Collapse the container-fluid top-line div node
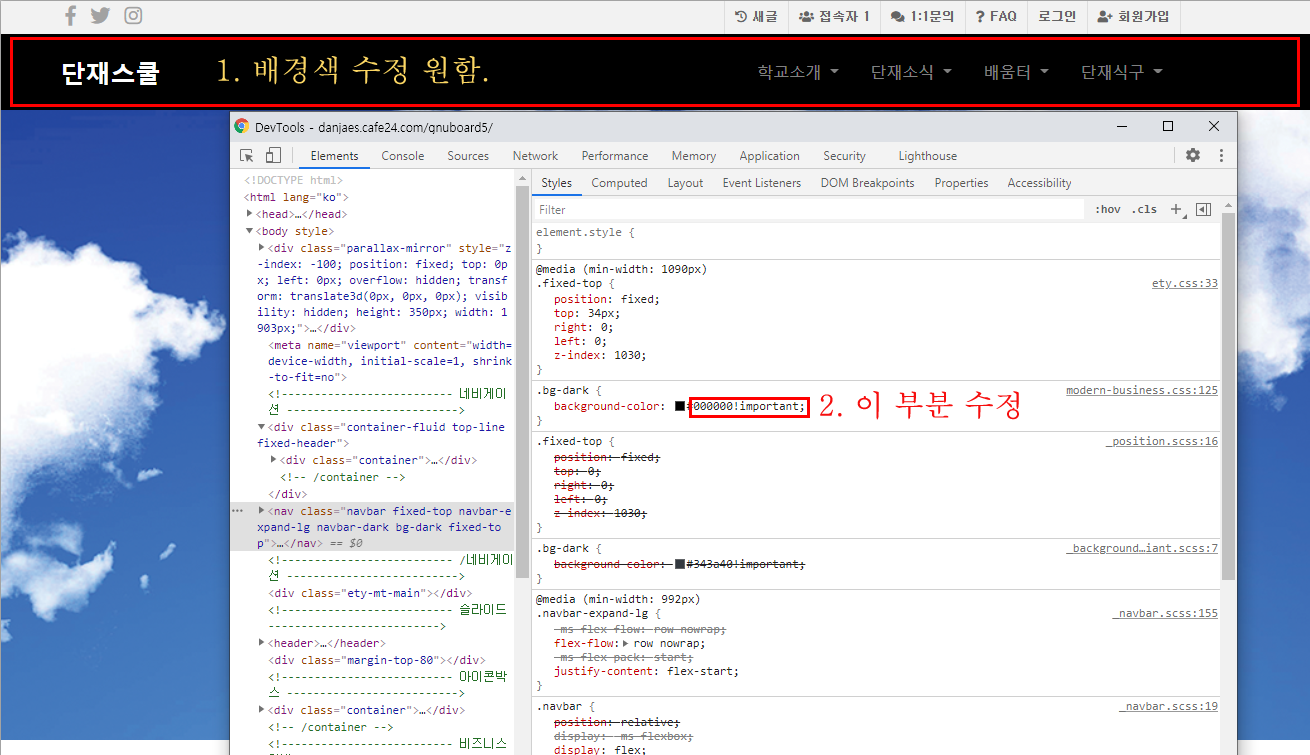The width and height of the screenshot is (1310, 755). pos(262,427)
